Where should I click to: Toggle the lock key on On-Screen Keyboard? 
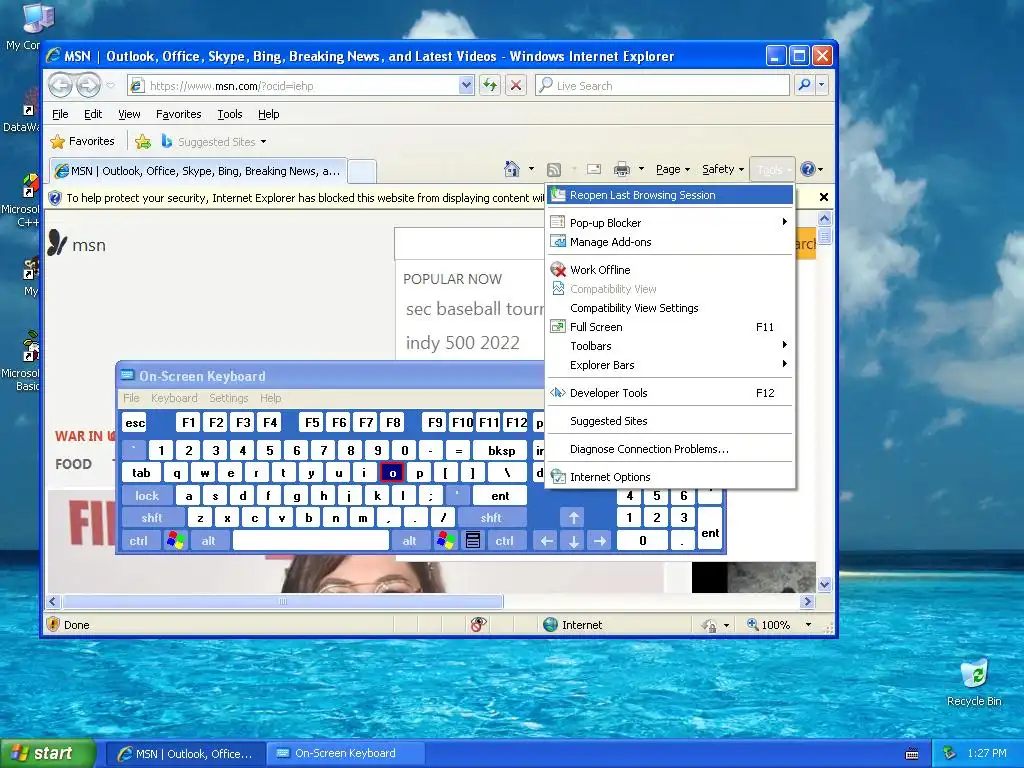click(147, 496)
